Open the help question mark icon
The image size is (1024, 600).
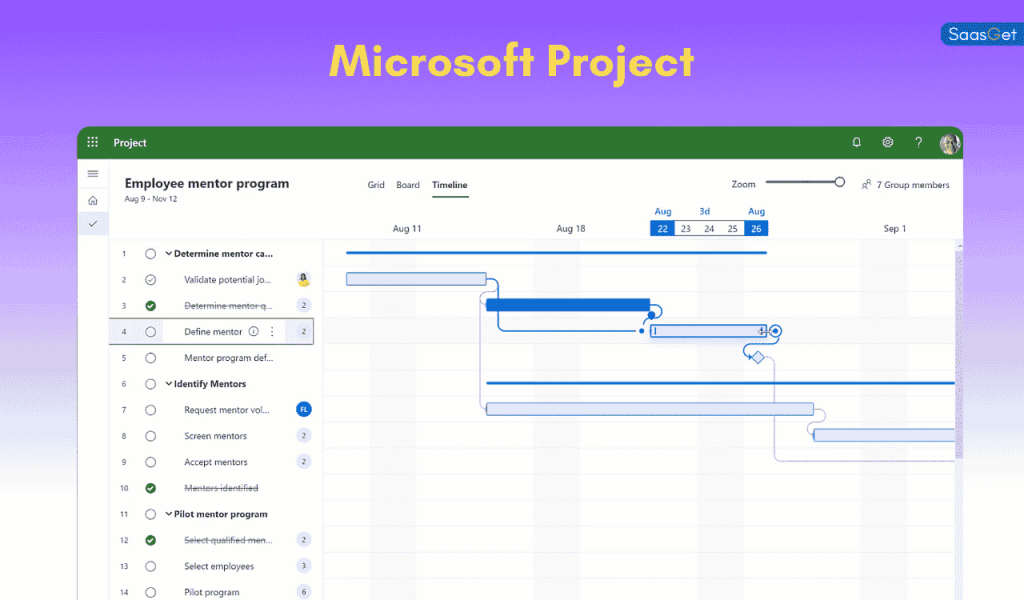(919, 142)
